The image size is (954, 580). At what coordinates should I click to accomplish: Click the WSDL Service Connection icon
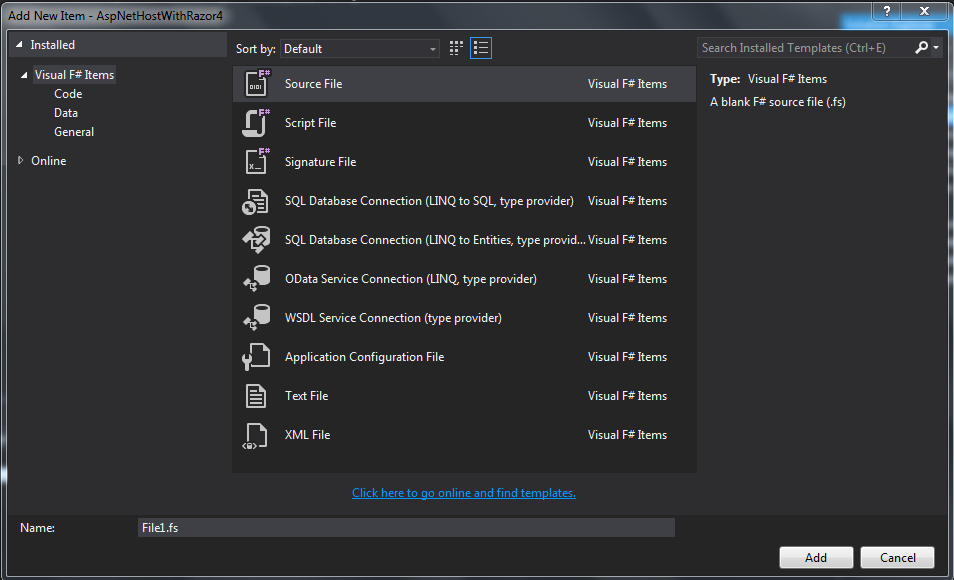click(256, 318)
